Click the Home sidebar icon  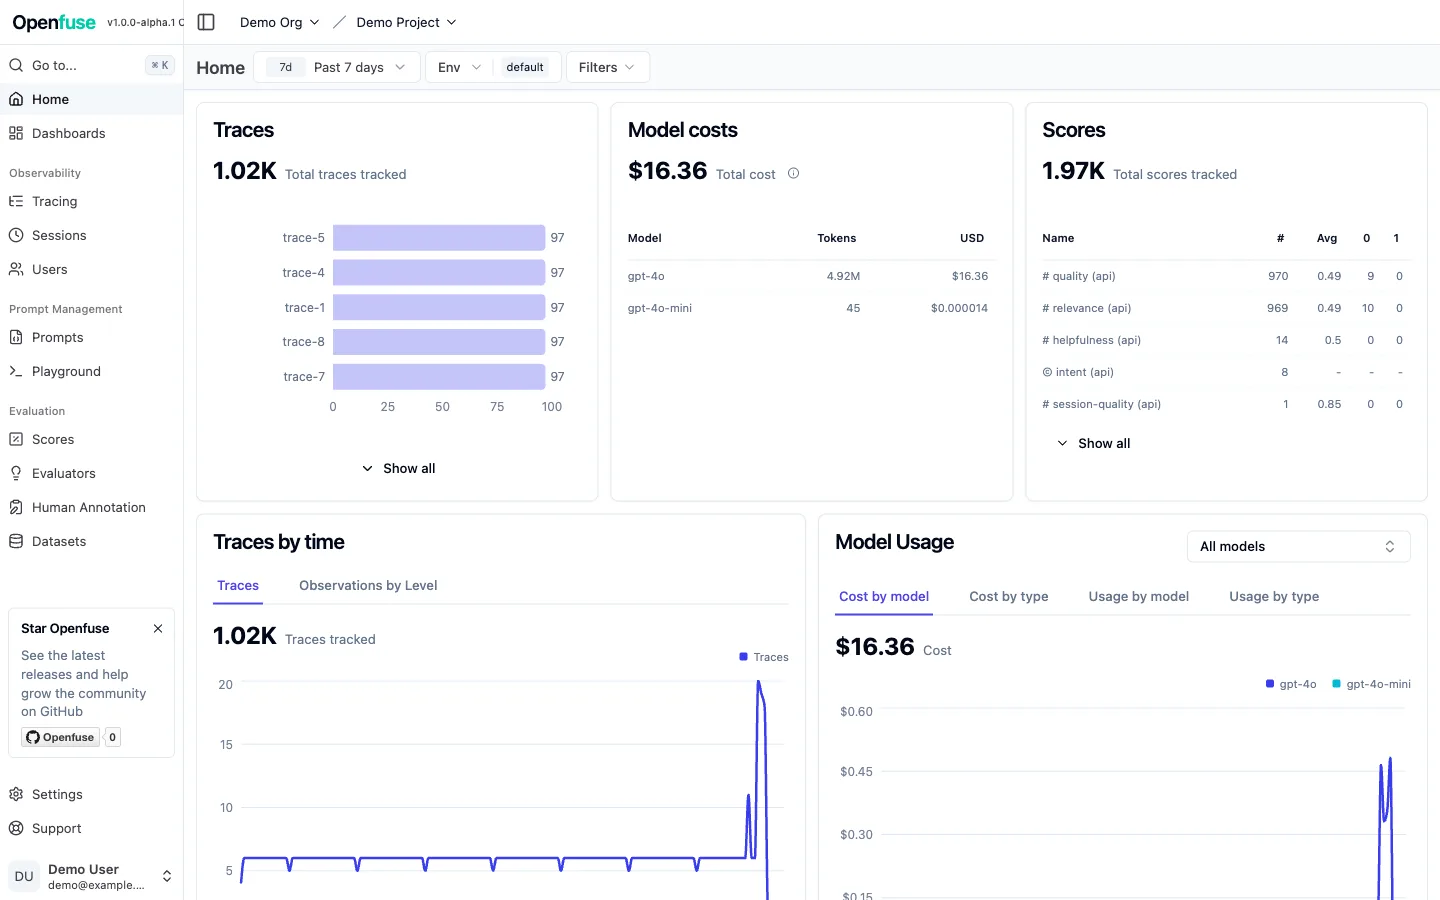point(16,99)
